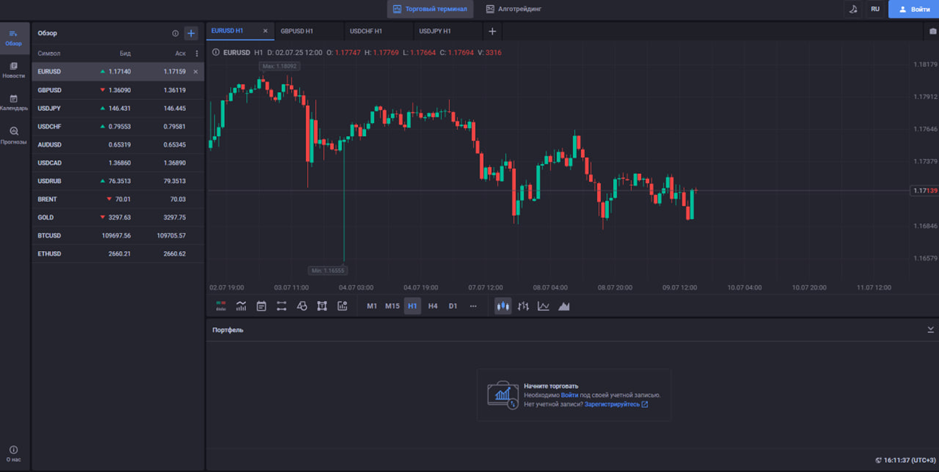The image size is (939, 472).
Task: Set timeframe to M1
Action: [372, 306]
